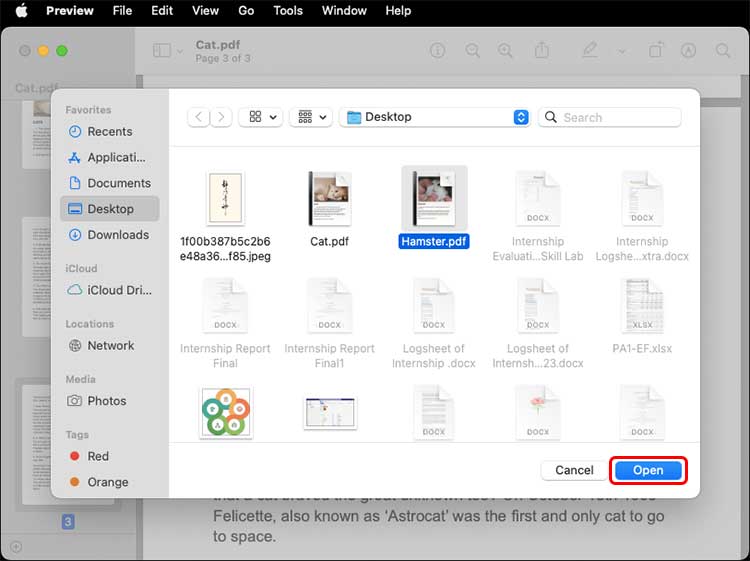The image size is (750, 561).
Task: Click the Open button
Action: (x=648, y=470)
